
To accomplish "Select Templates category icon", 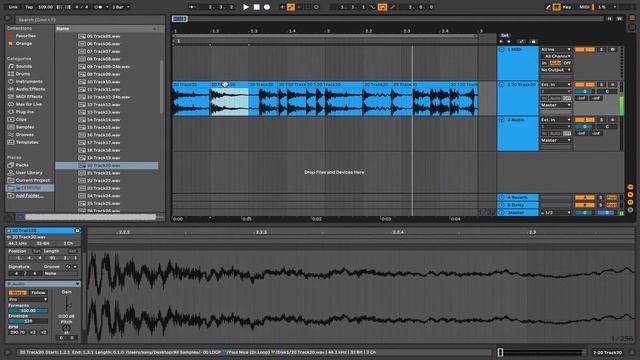I will coord(11,142).
